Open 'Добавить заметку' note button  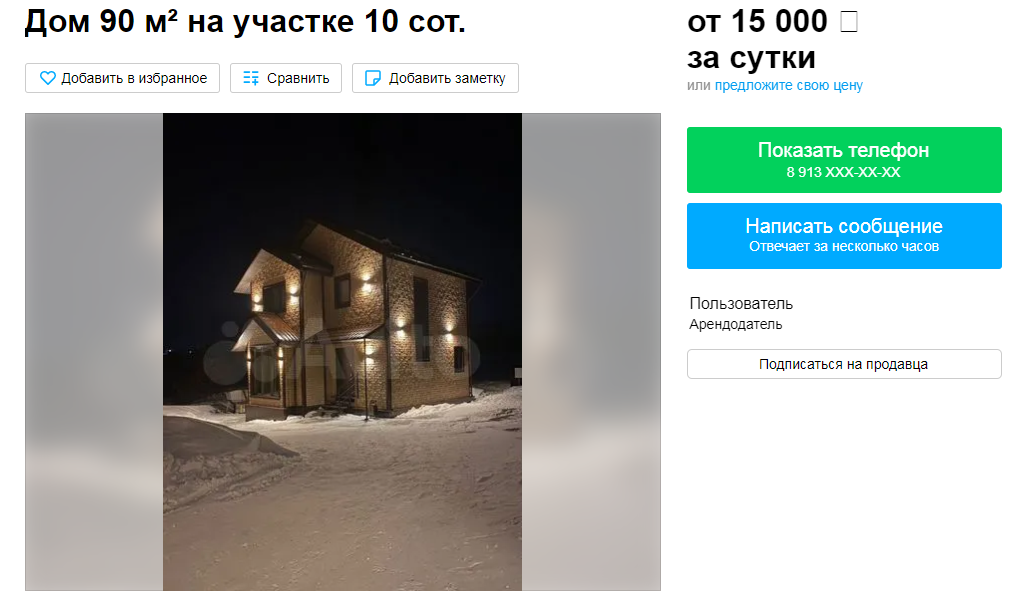coord(435,78)
